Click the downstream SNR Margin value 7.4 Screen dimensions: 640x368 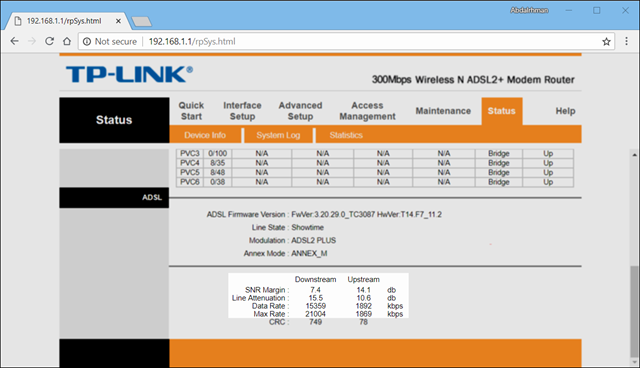pos(316,290)
